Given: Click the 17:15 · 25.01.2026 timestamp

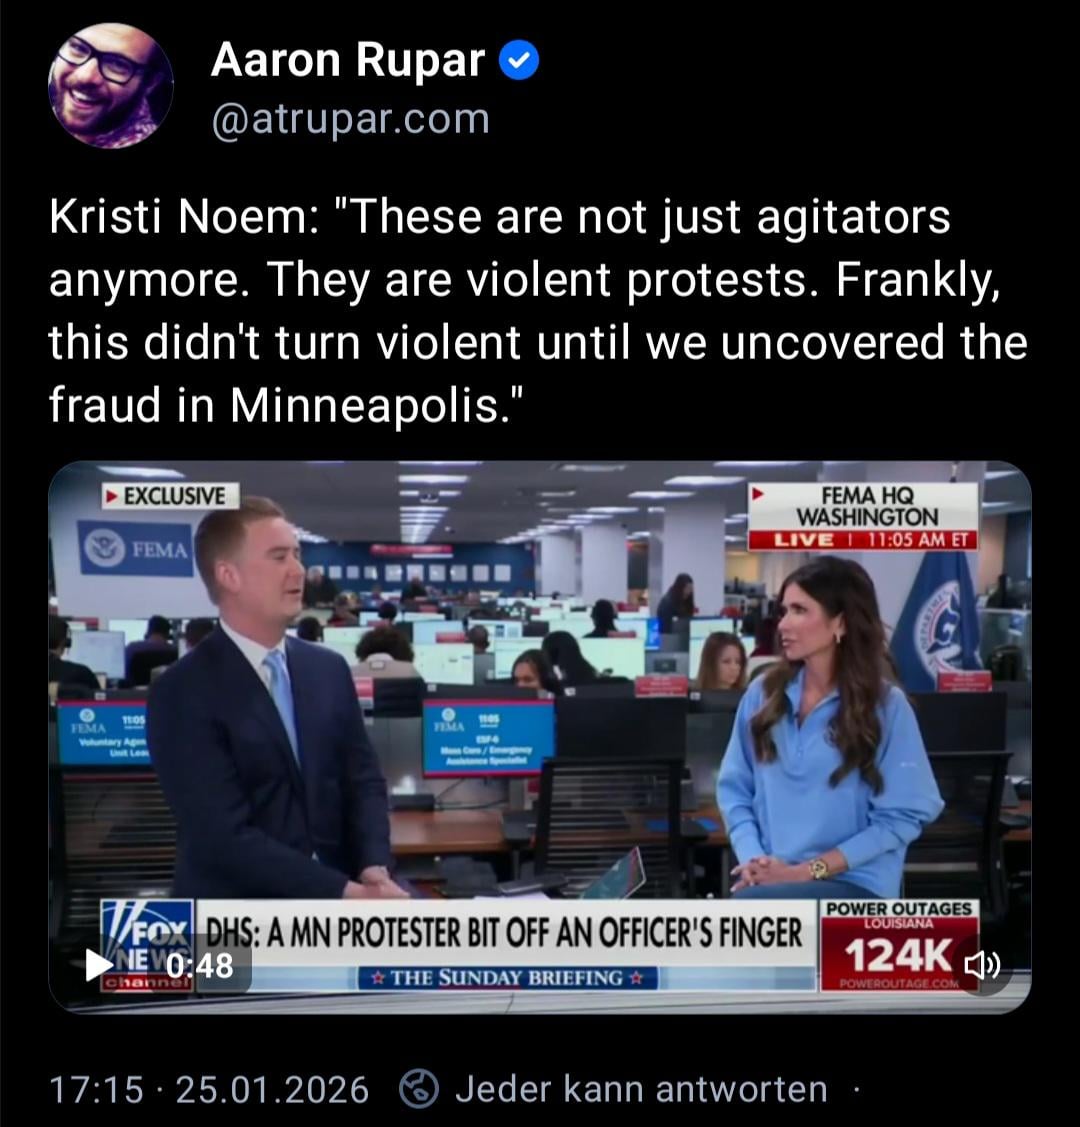Looking at the screenshot, I should [209, 1090].
